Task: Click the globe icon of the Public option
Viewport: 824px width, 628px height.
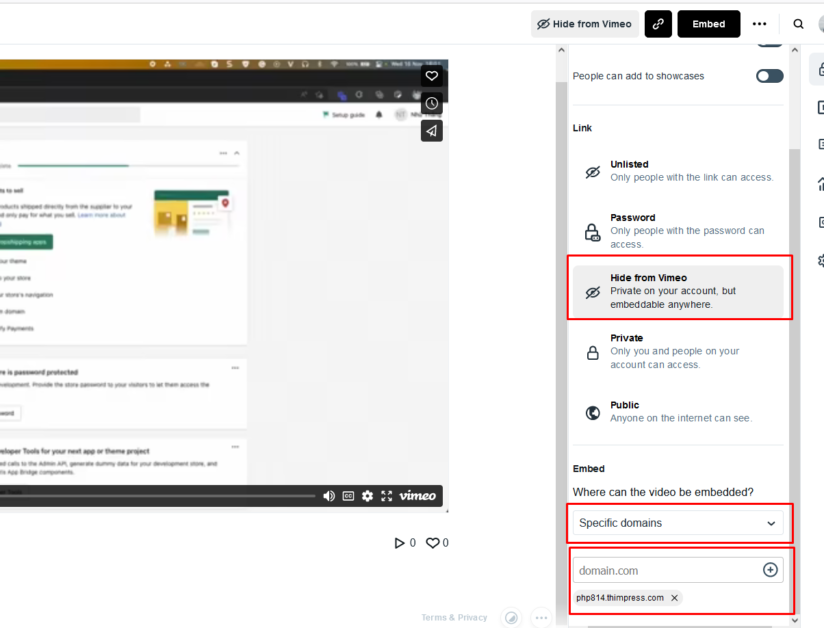Action: pyautogui.click(x=593, y=413)
